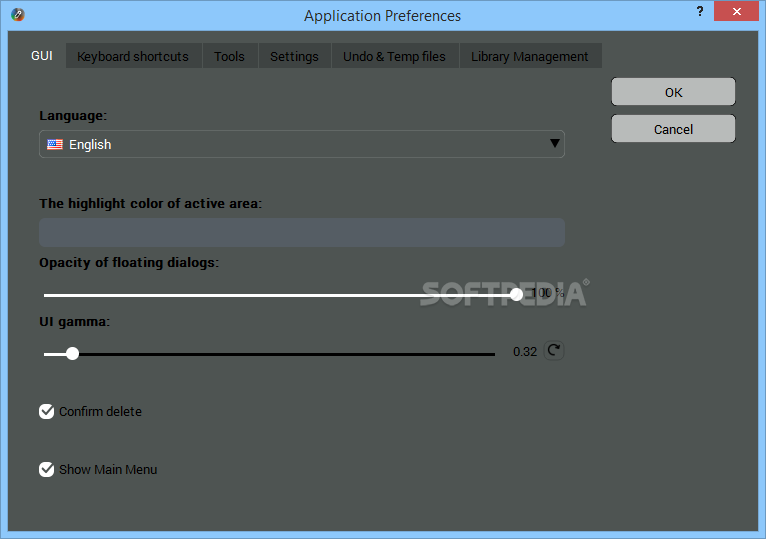Close the Application Preferences dialog
The image size is (766, 539).
pyautogui.click(x=736, y=11)
